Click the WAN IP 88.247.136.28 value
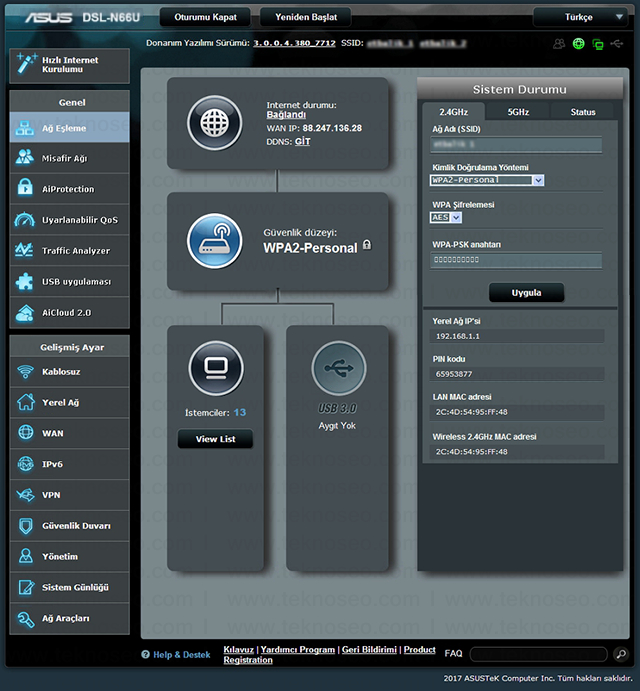The width and height of the screenshot is (640, 691). coord(332,128)
